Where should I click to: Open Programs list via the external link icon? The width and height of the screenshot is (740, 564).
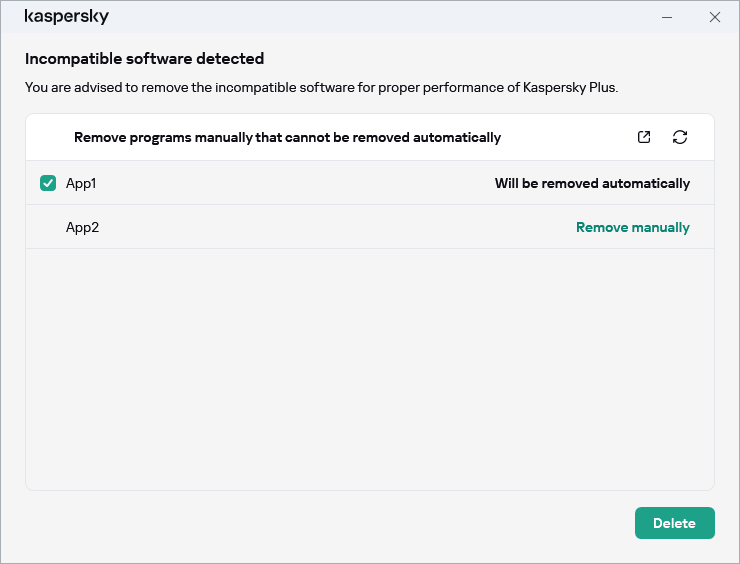click(644, 137)
